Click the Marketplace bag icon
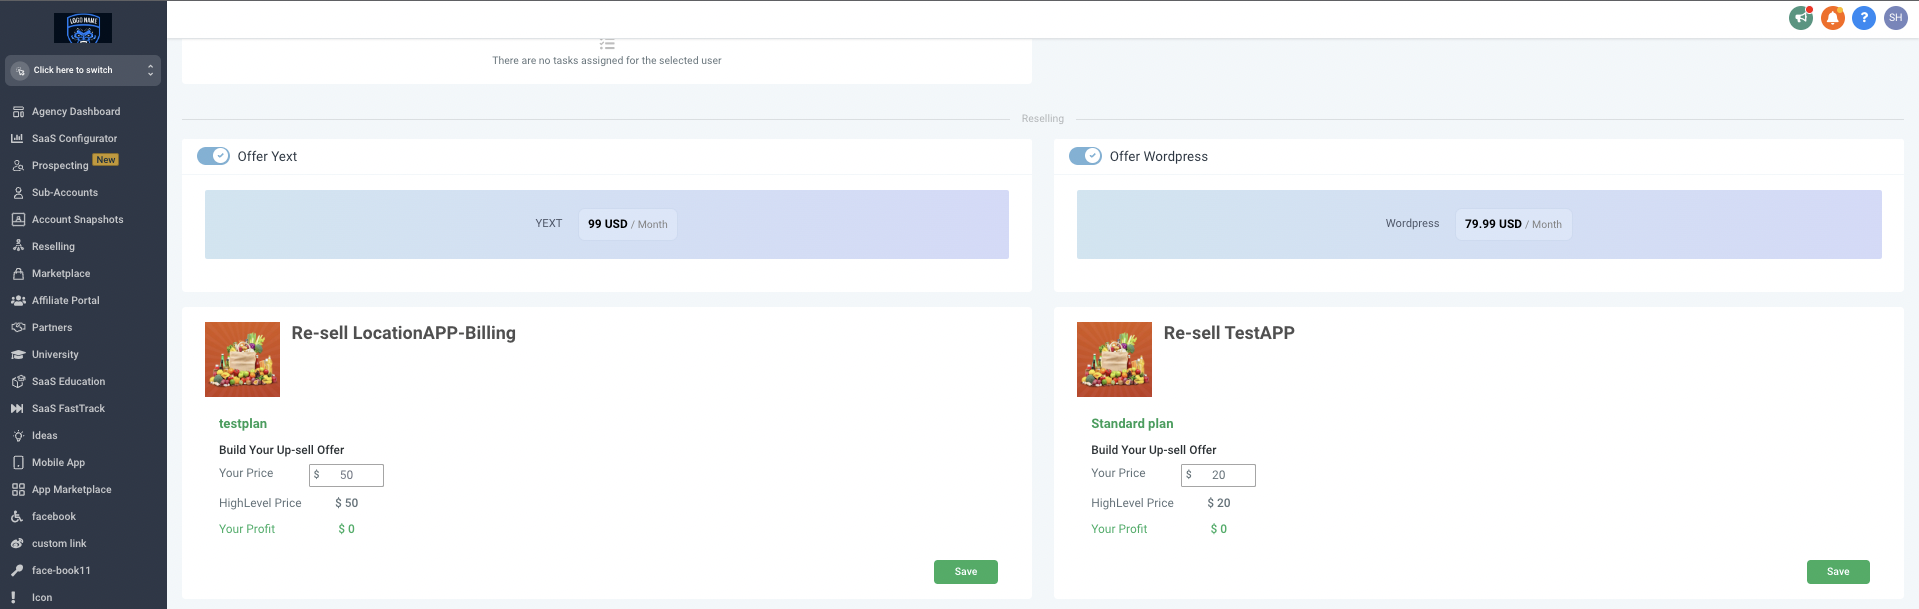 18,274
